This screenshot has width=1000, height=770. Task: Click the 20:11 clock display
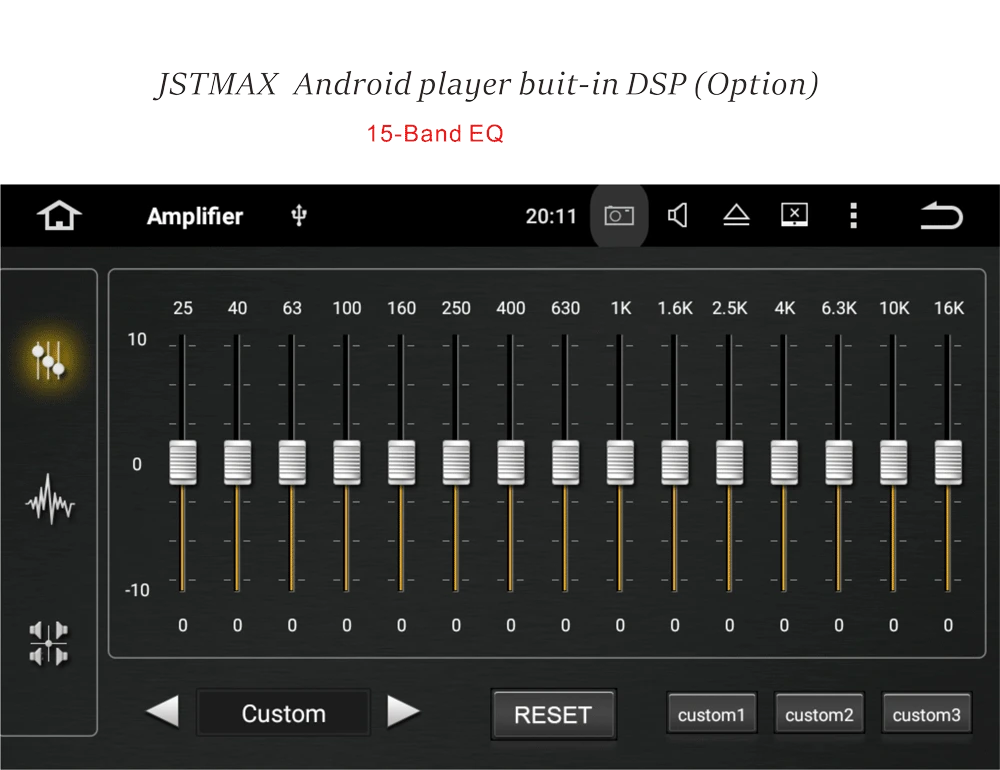[x=551, y=216]
